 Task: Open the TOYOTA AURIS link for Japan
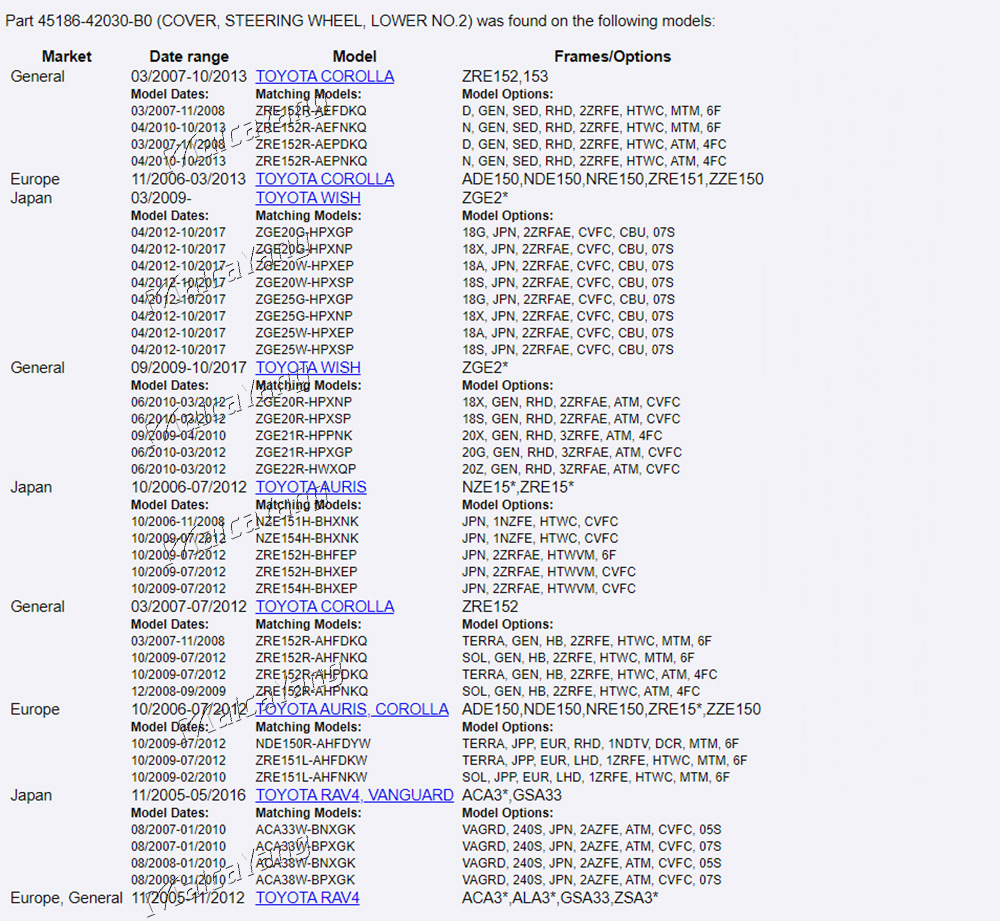[311, 487]
